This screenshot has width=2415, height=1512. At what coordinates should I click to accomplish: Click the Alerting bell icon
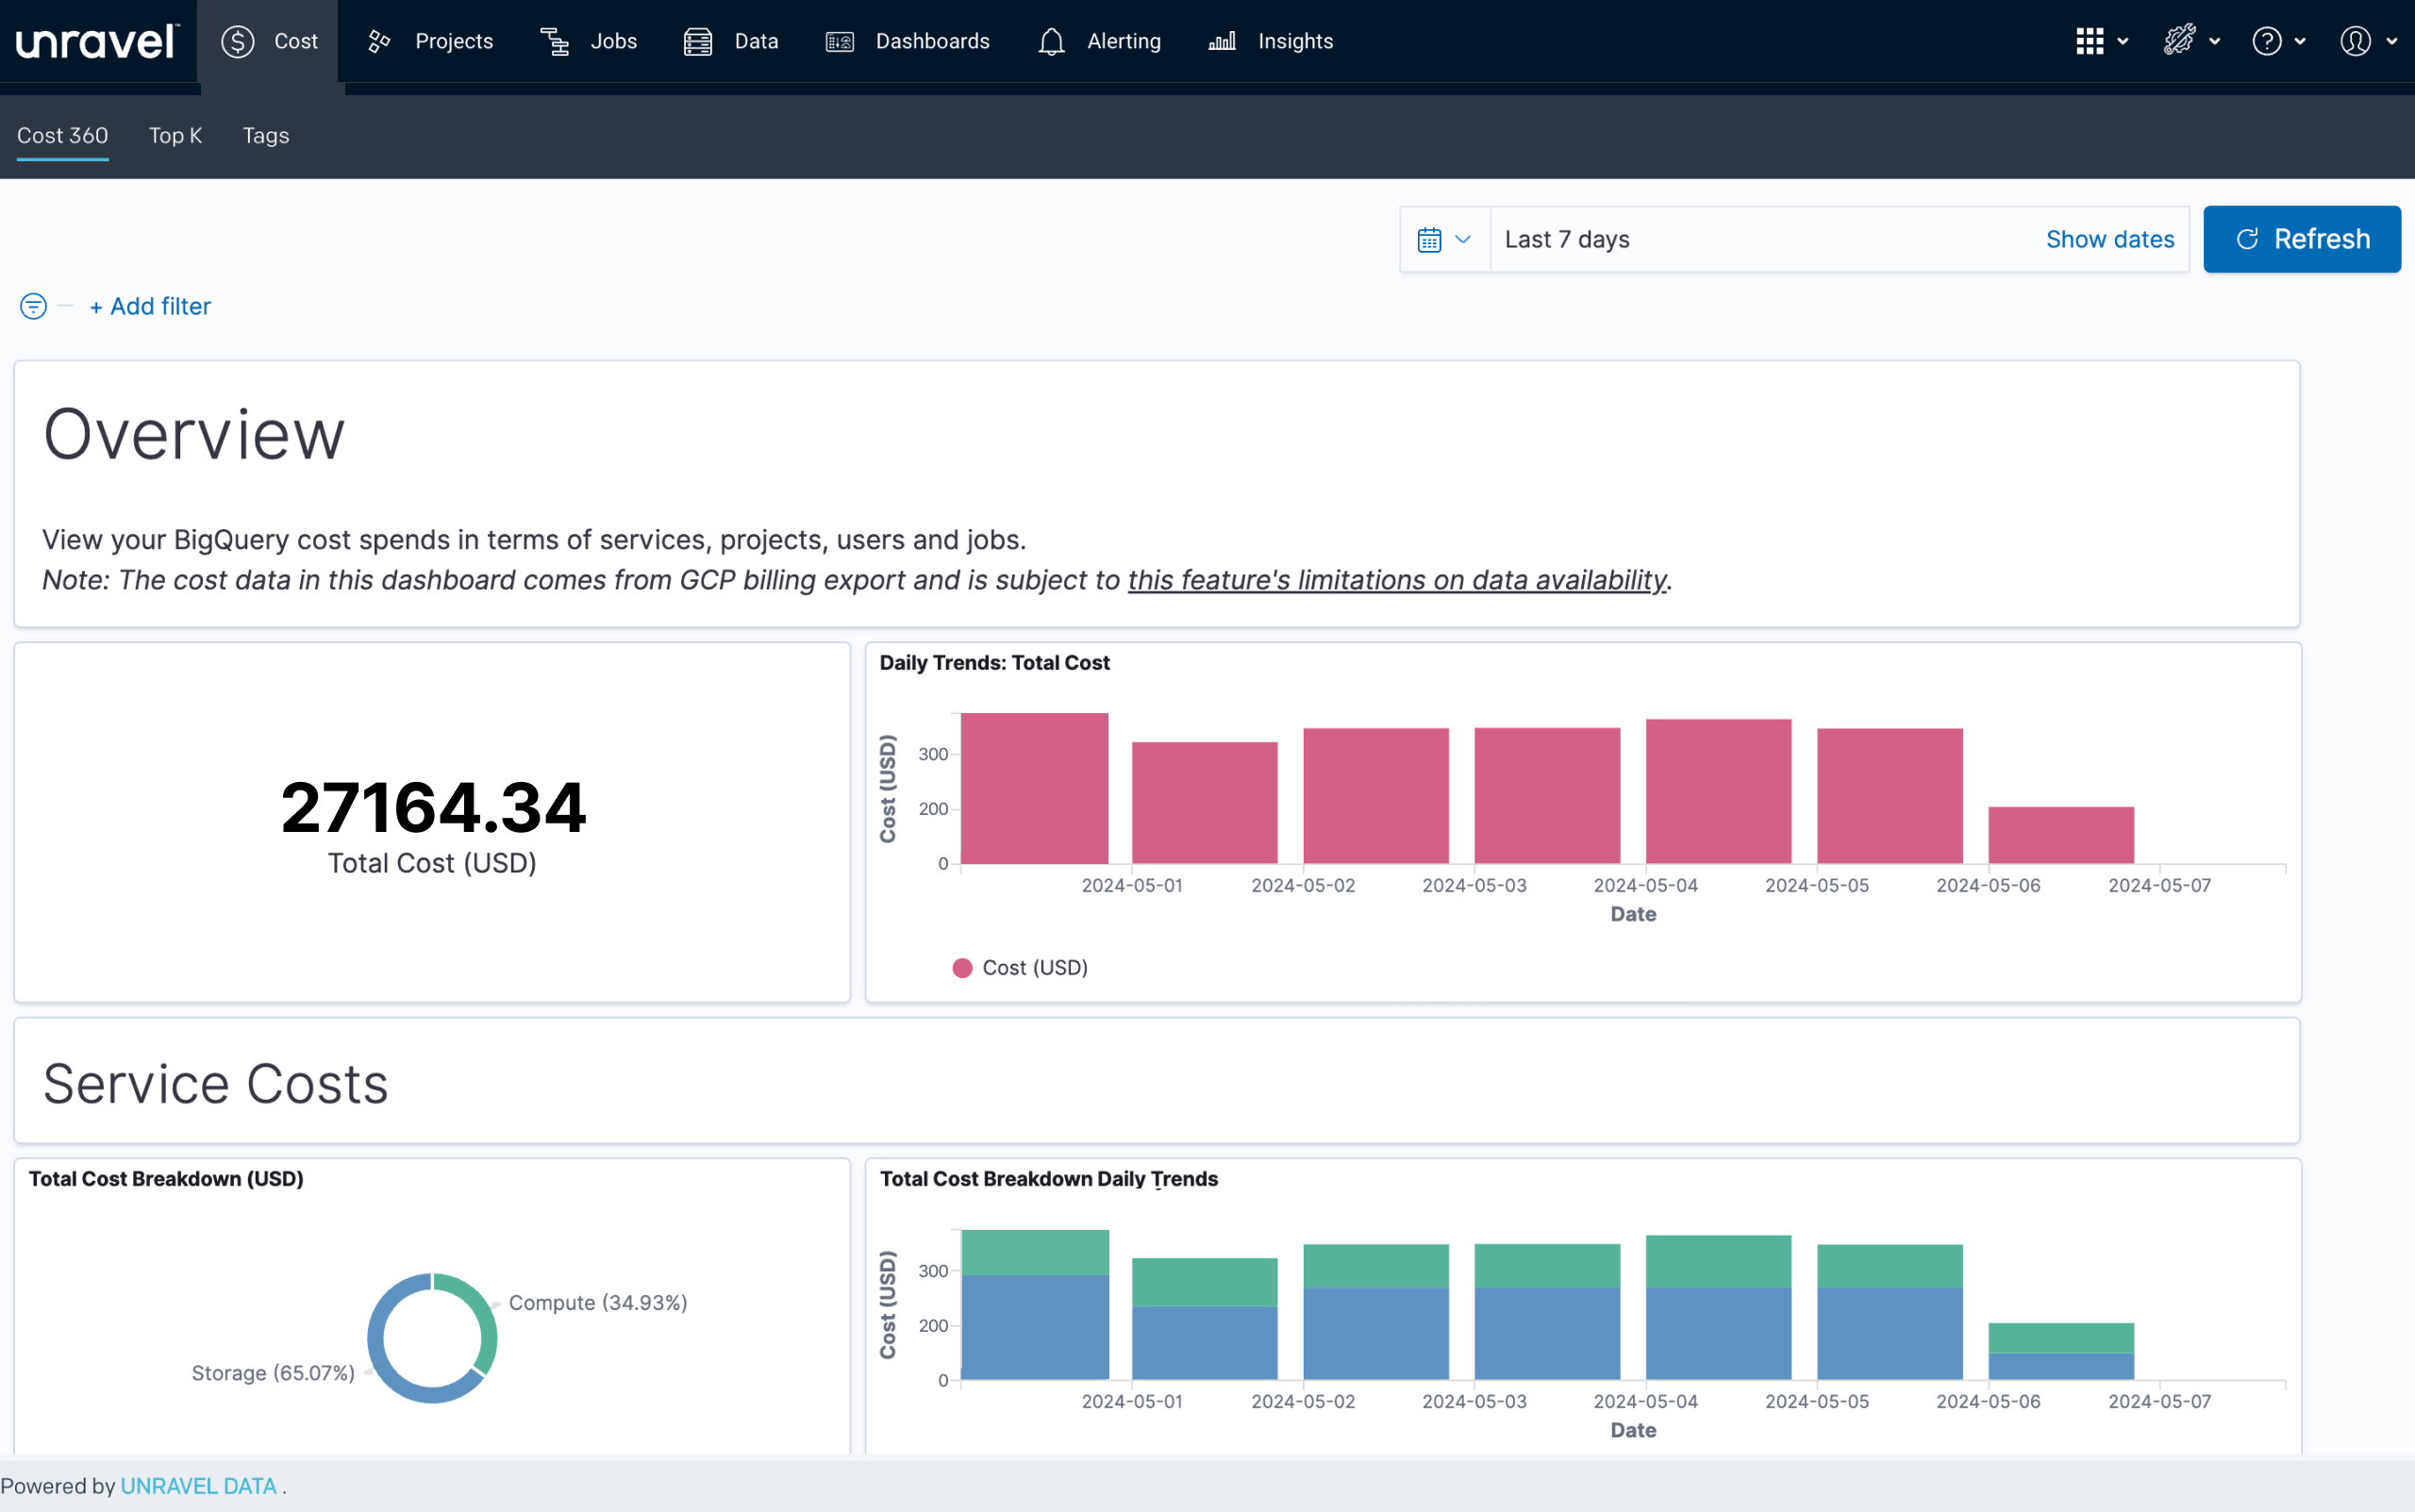(x=1051, y=41)
